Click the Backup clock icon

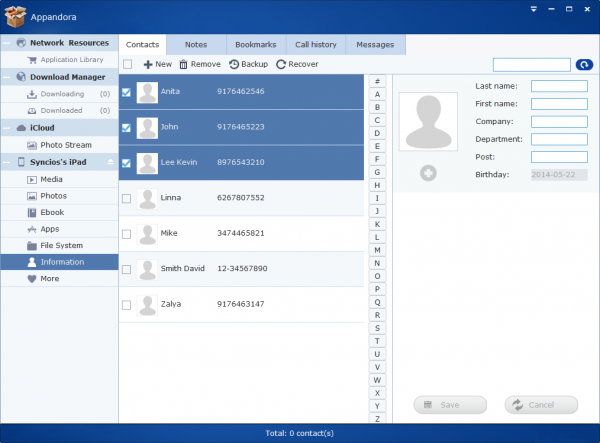click(234, 64)
